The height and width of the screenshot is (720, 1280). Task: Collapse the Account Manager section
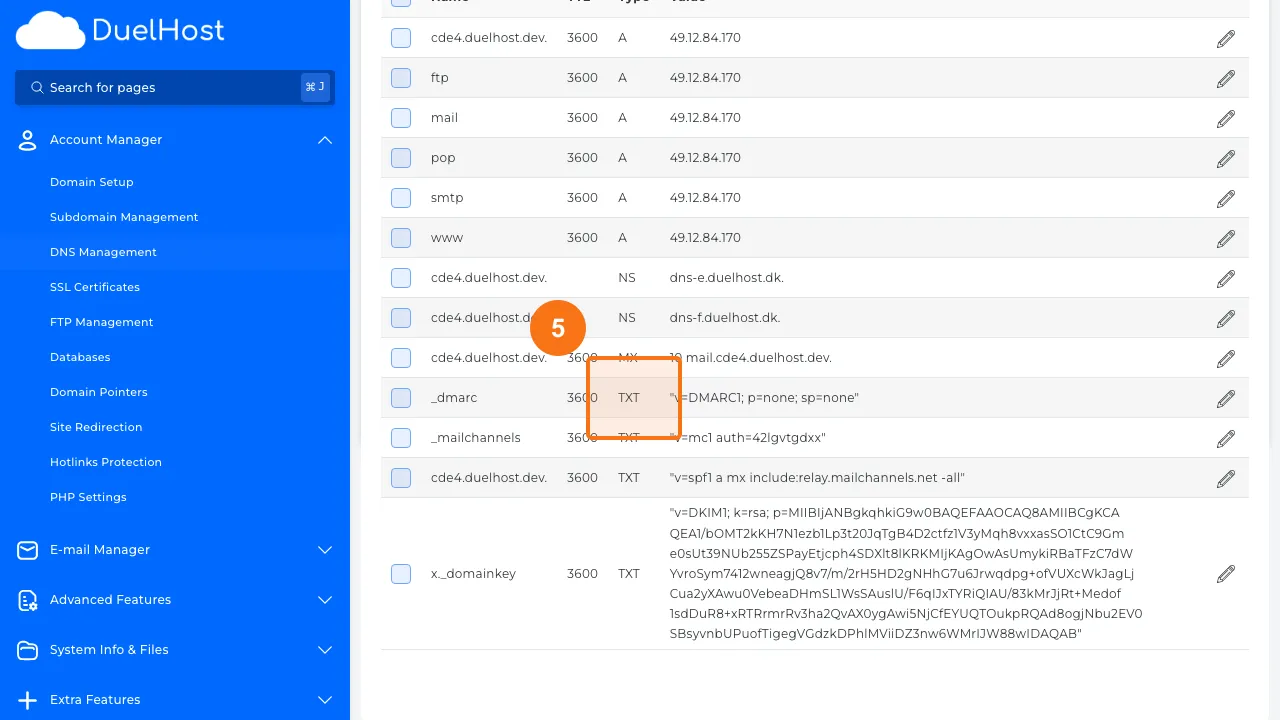click(324, 140)
